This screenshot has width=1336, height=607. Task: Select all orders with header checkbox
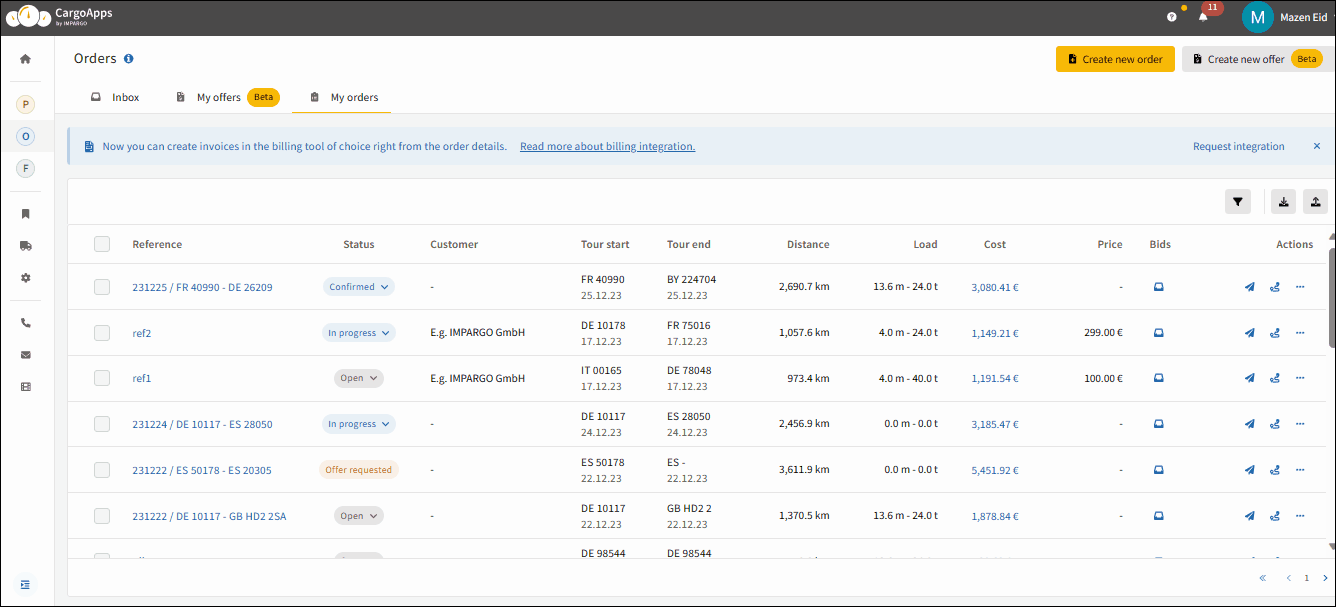[x=102, y=244]
